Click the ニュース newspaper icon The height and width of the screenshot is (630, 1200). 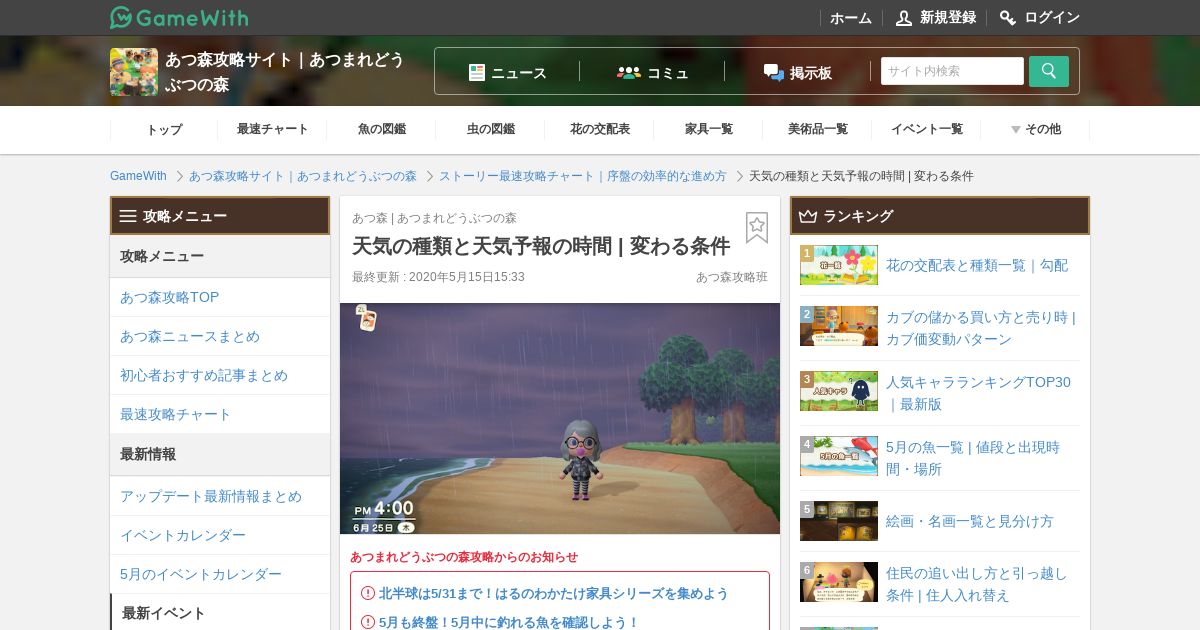coord(477,72)
